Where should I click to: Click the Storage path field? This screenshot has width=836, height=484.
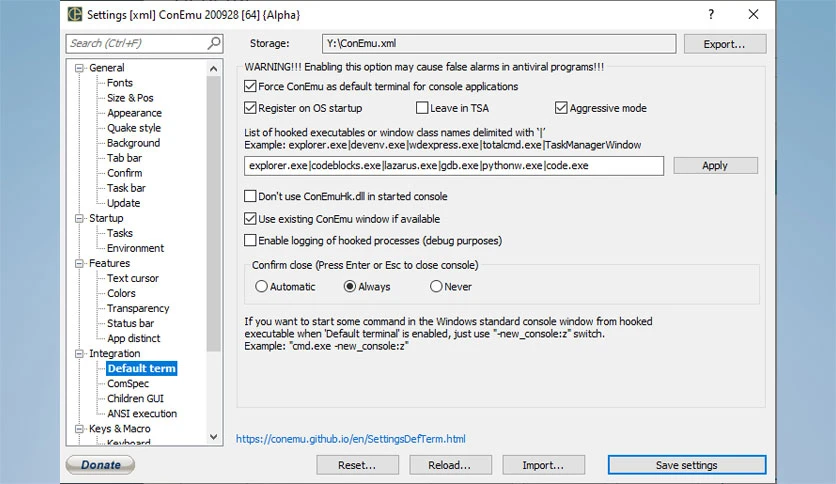tap(499, 44)
